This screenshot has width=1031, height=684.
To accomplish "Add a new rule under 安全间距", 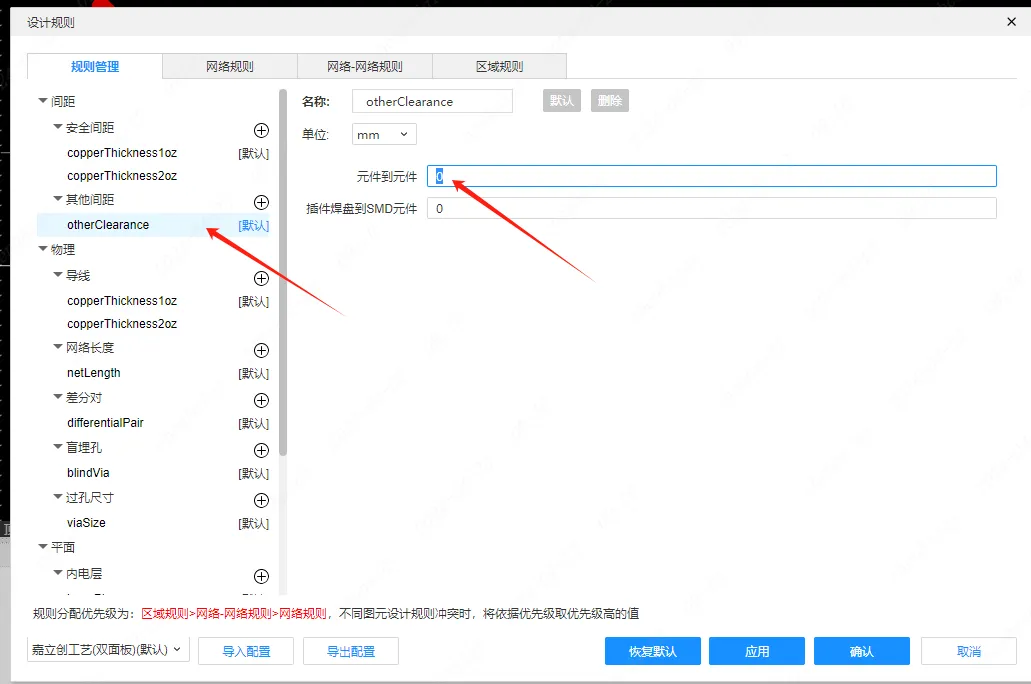I will tap(261, 130).
